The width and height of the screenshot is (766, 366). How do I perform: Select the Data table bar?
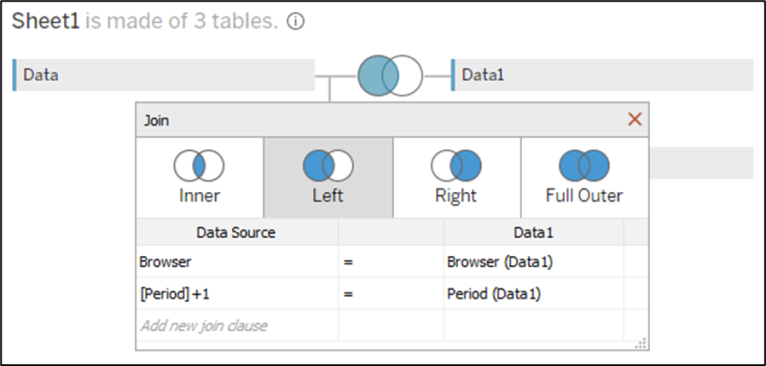pos(164,75)
